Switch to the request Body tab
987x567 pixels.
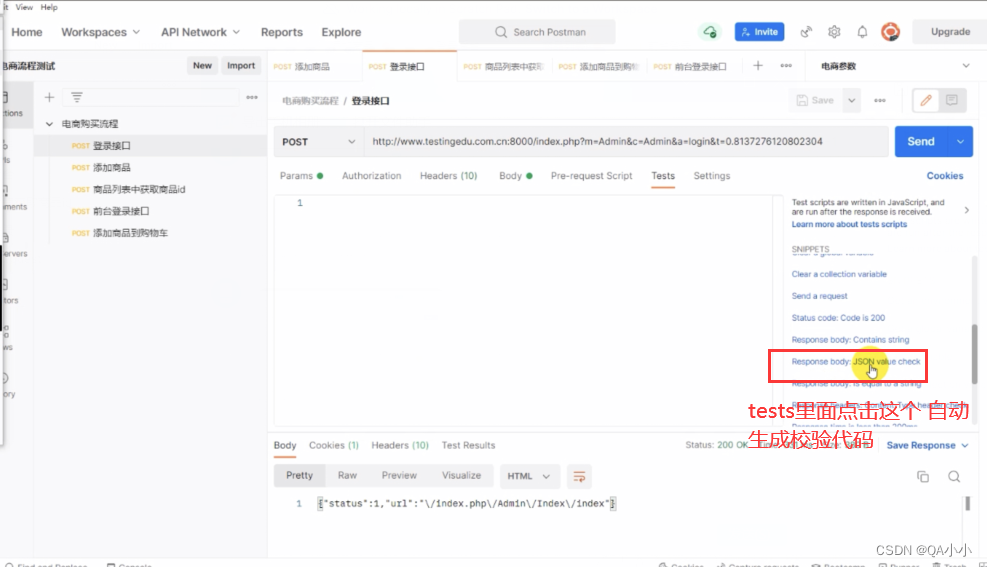[516, 176]
